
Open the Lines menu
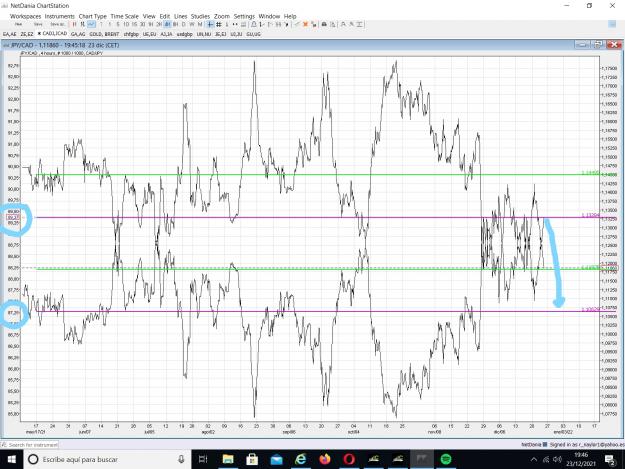[181, 16]
